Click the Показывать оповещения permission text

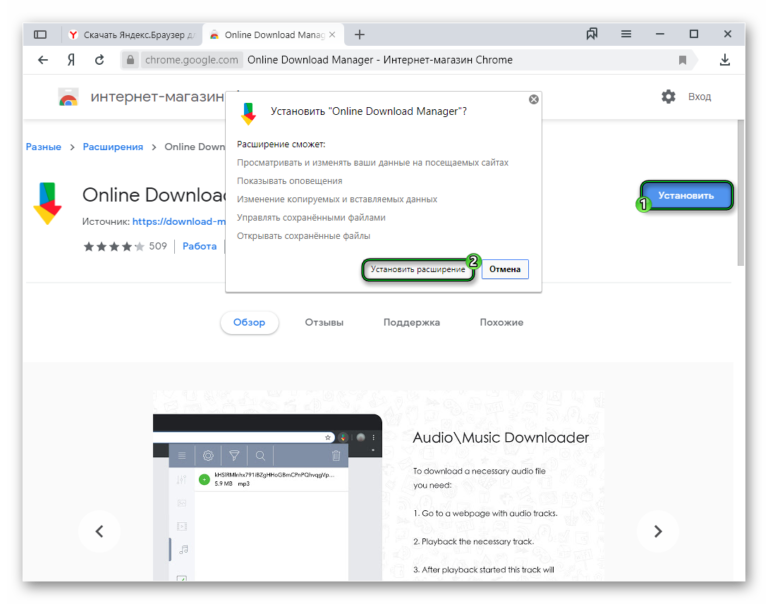tap(289, 181)
